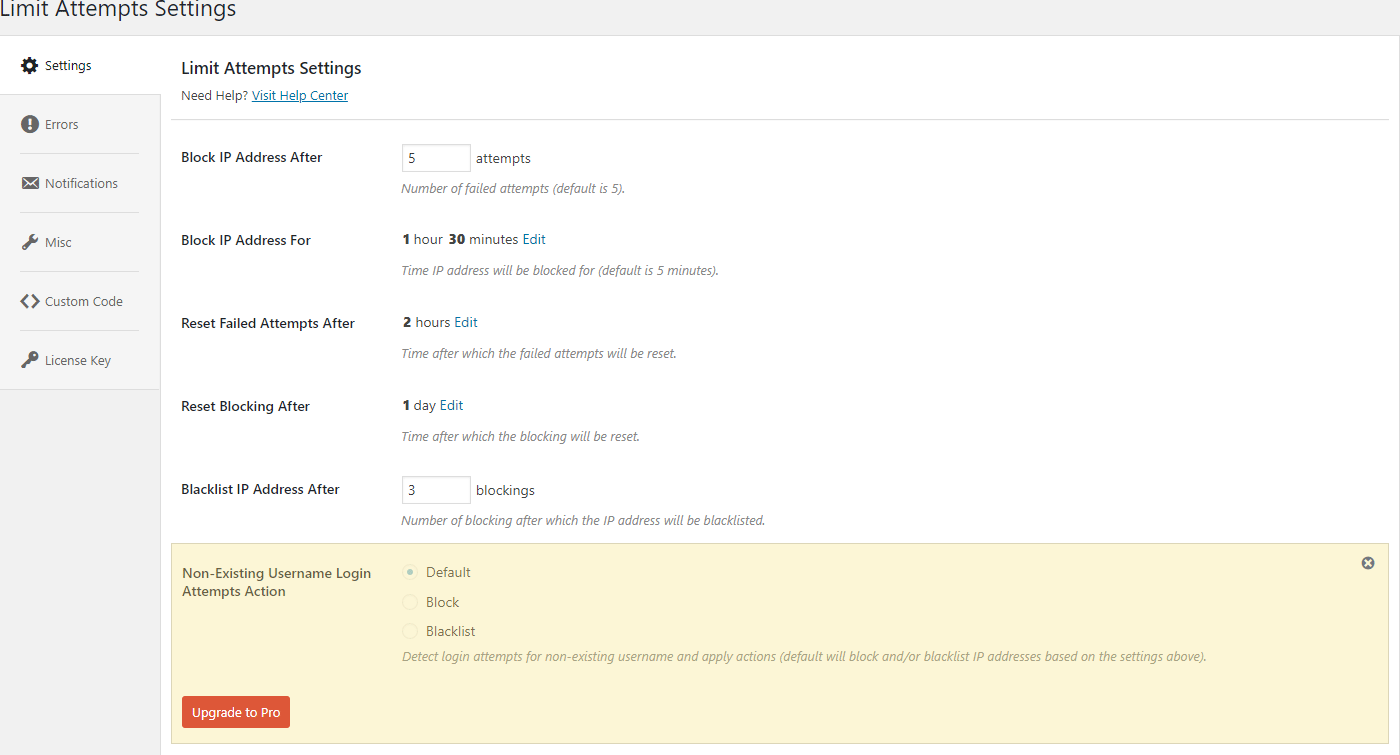Click the License Key icon
The height and width of the screenshot is (755, 1400).
point(30,361)
